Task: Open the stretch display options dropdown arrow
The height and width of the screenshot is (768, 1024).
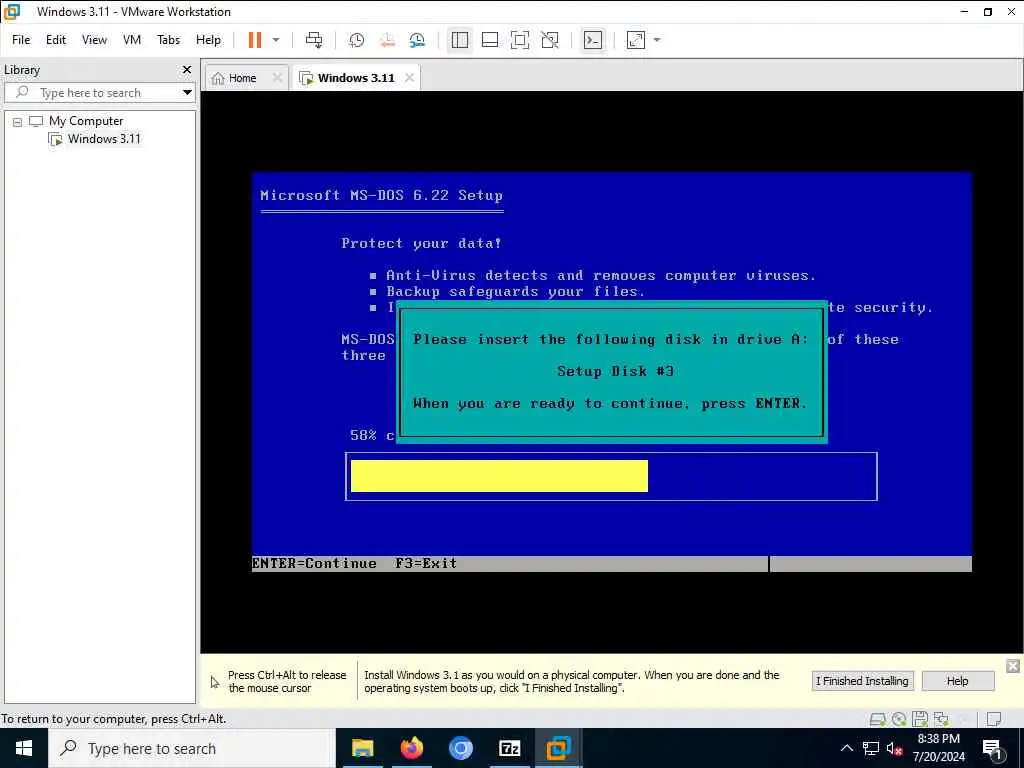Action: coord(657,40)
